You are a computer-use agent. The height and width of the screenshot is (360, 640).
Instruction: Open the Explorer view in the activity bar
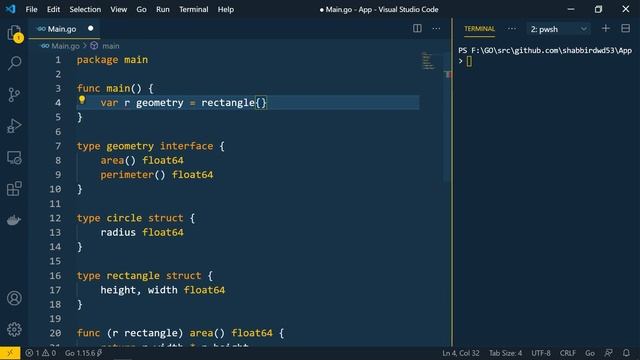14,33
